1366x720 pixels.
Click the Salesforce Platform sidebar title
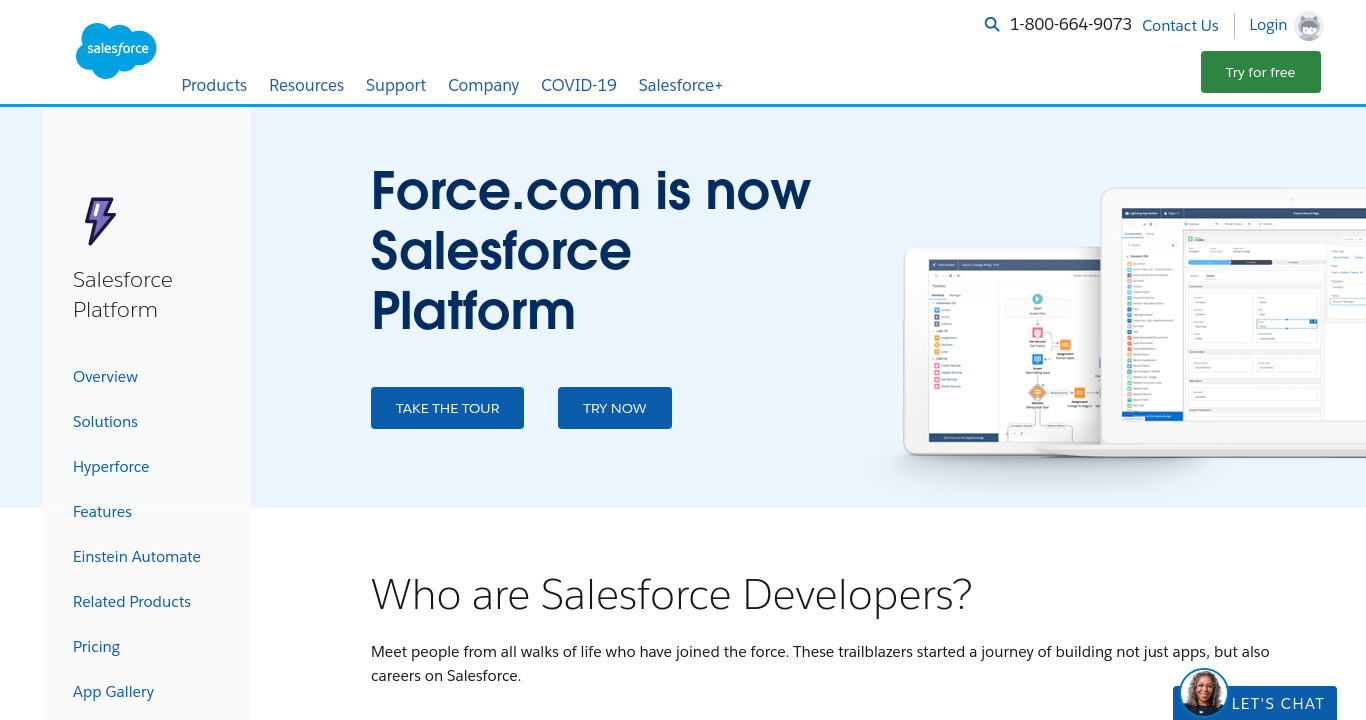(x=123, y=294)
